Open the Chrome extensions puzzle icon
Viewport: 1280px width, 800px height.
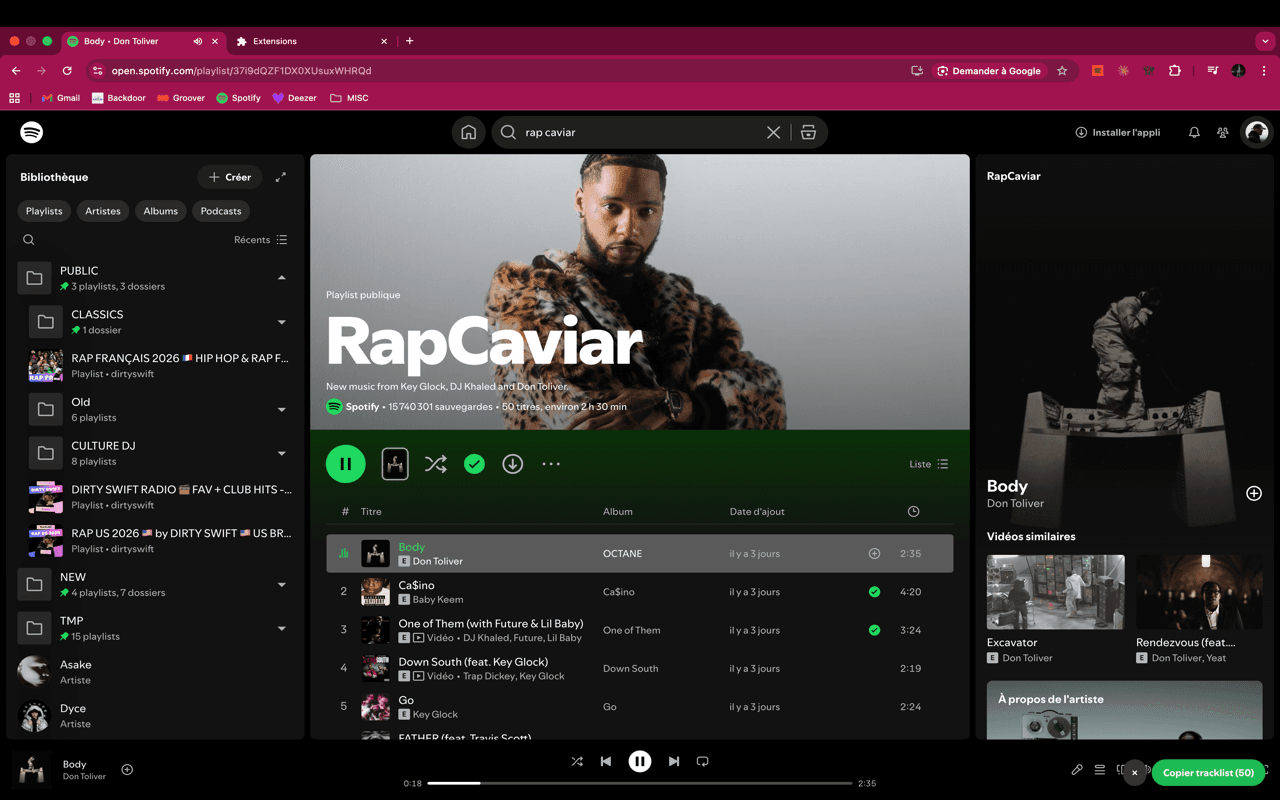(1174, 71)
